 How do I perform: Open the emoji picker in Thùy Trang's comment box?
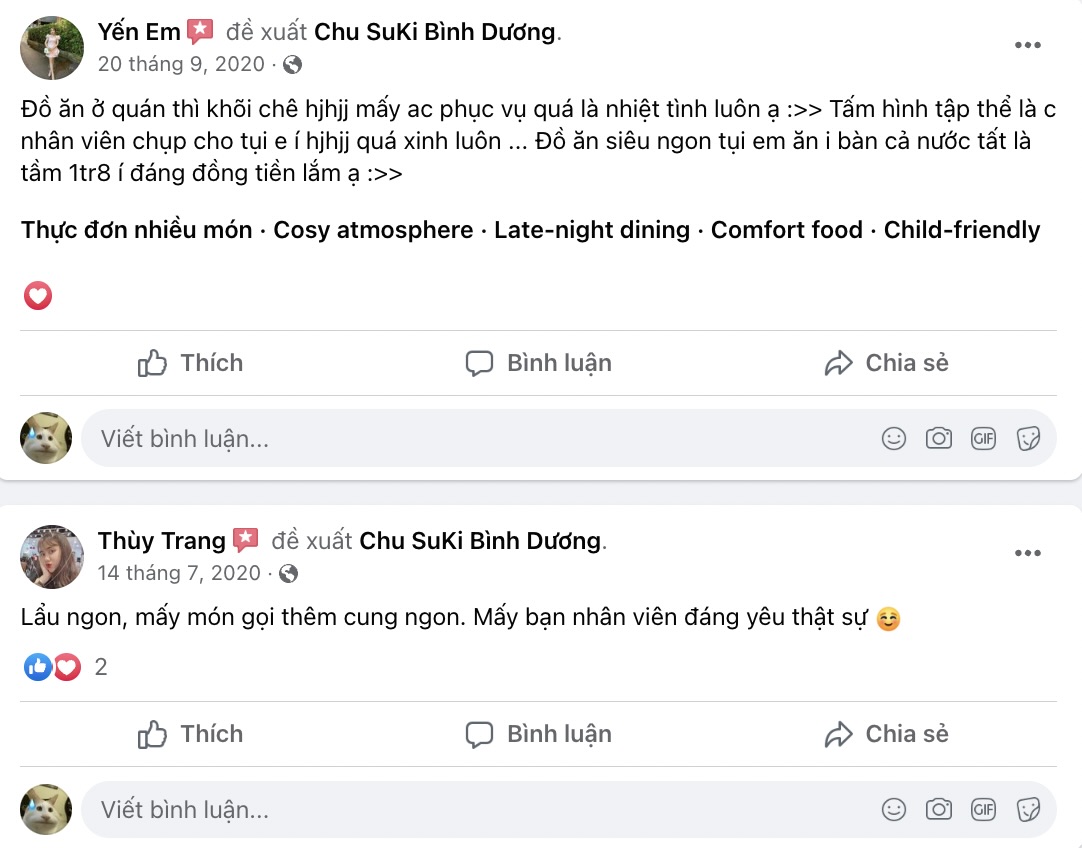(893, 808)
